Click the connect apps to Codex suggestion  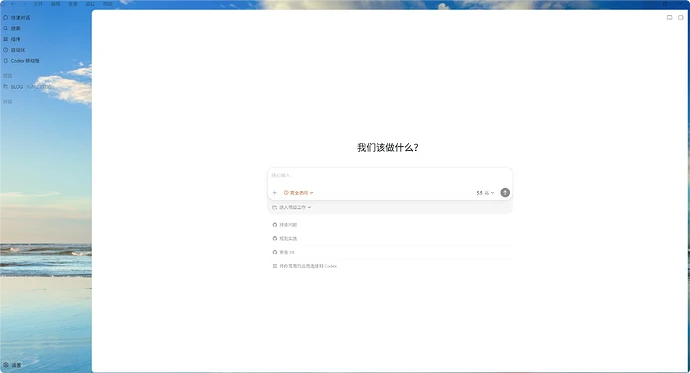pyautogui.click(x=390, y=266)
